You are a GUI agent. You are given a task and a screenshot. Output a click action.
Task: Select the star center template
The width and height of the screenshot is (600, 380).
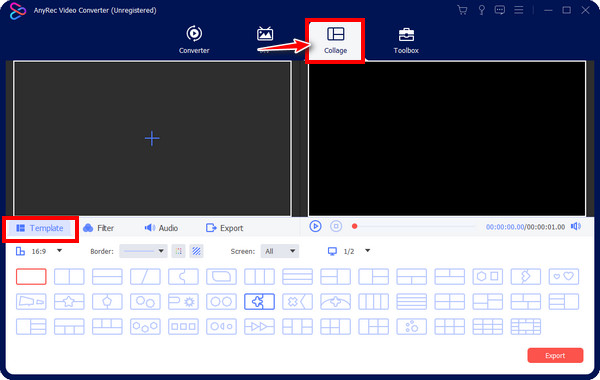pyautogui.click(x=69, y=302)
